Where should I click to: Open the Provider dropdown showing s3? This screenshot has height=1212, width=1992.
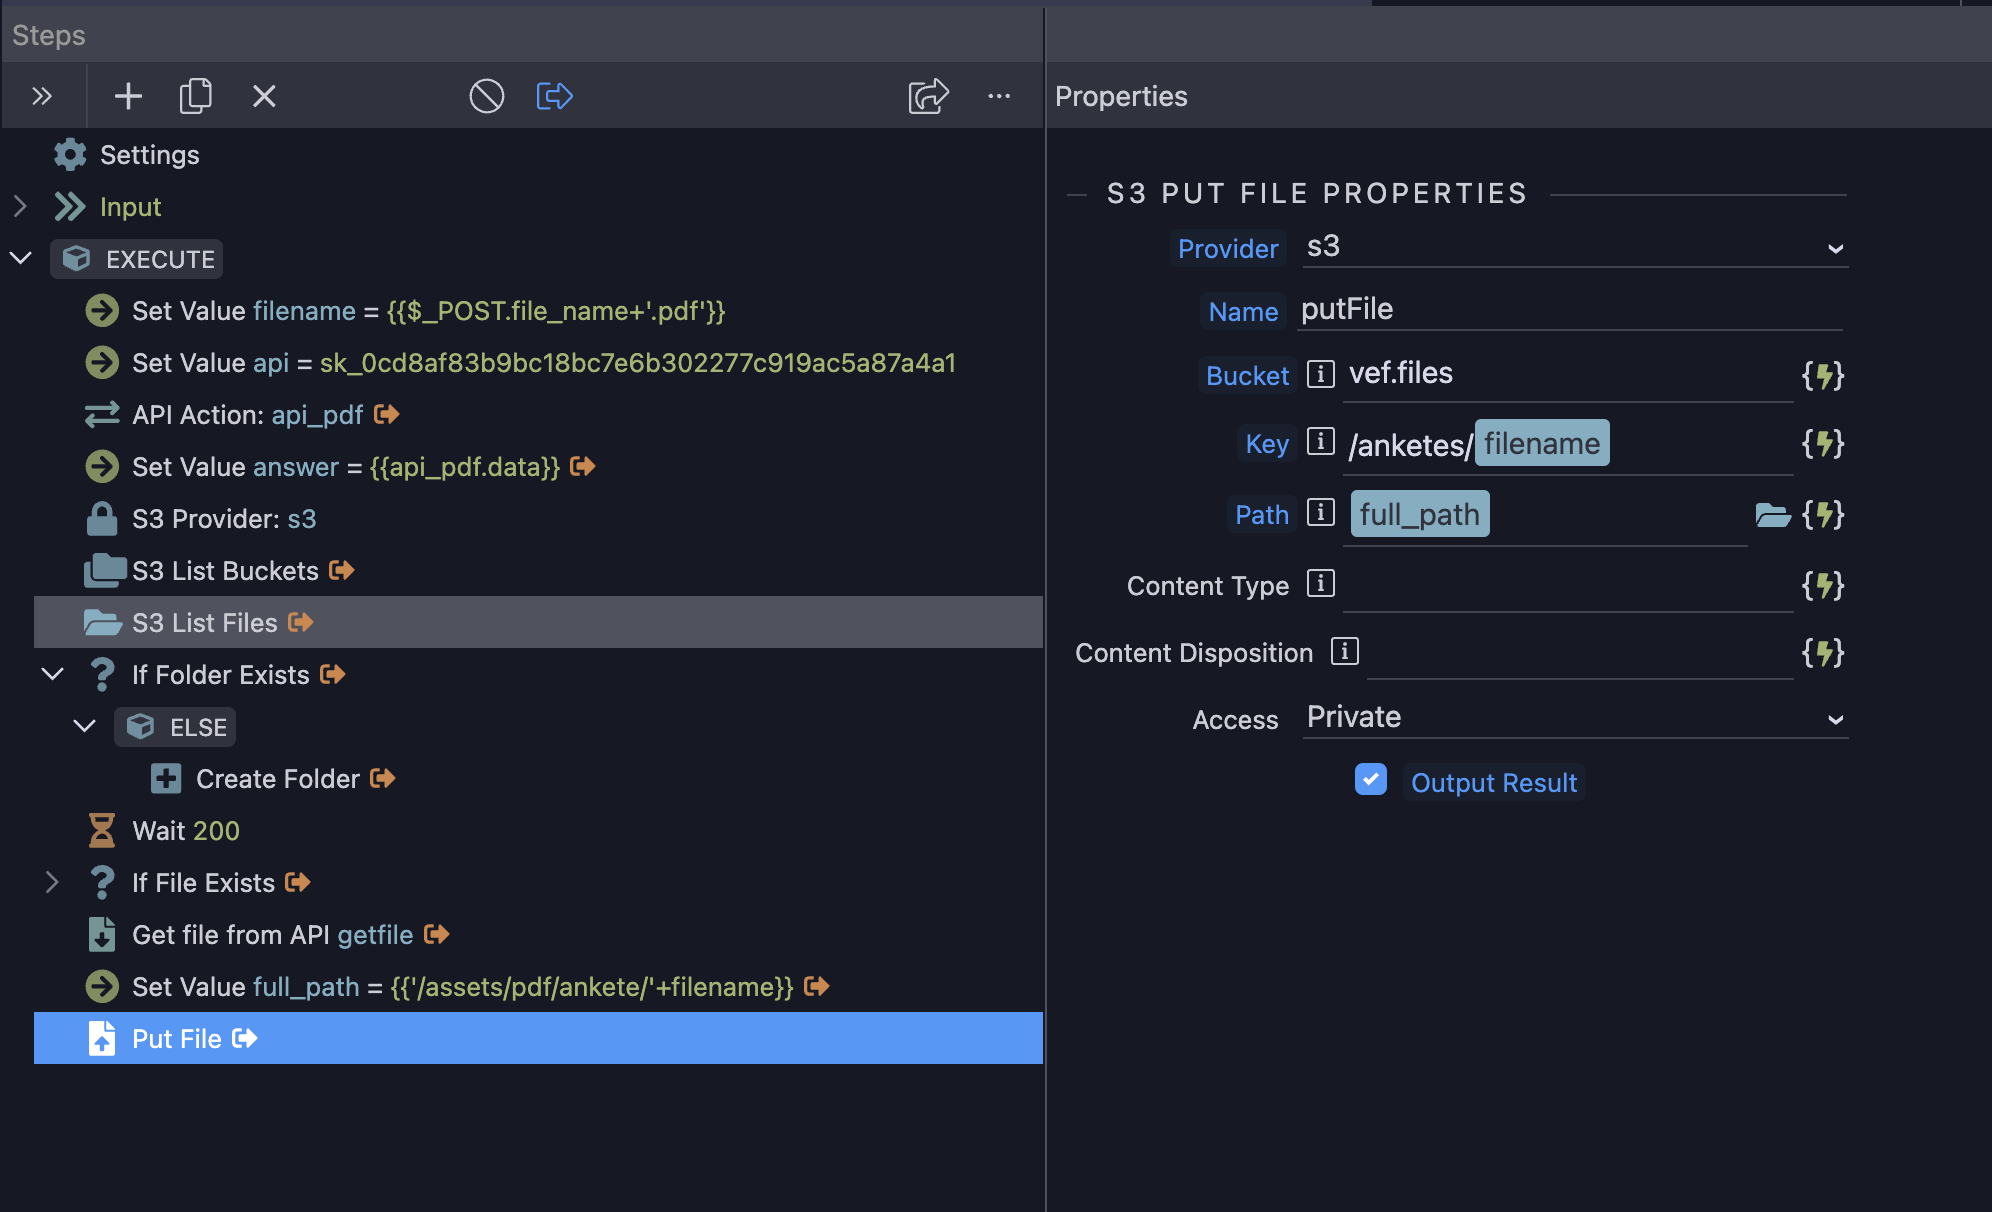(1575, 247)
